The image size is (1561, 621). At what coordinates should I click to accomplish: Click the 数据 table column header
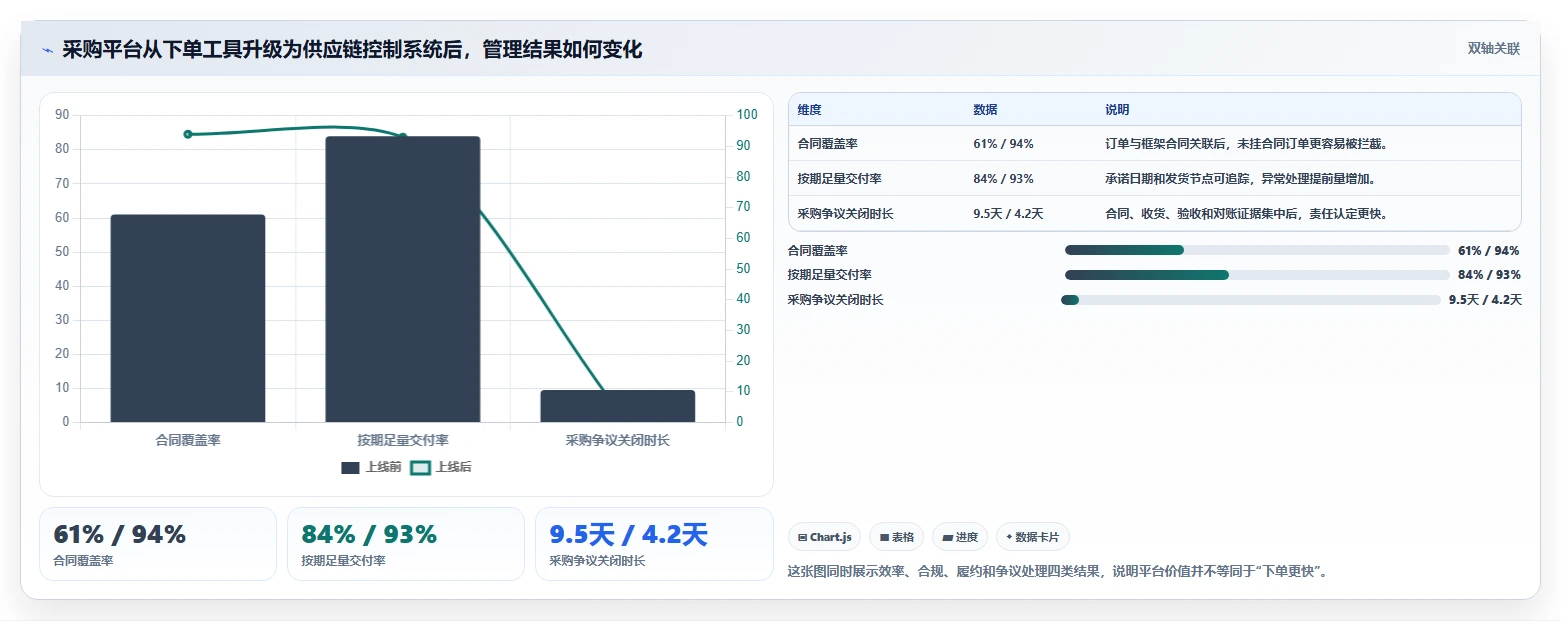985,110
